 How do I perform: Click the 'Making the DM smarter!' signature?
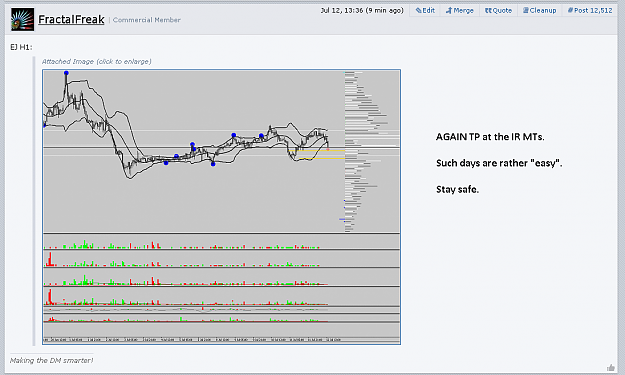[x=51, y=360]
